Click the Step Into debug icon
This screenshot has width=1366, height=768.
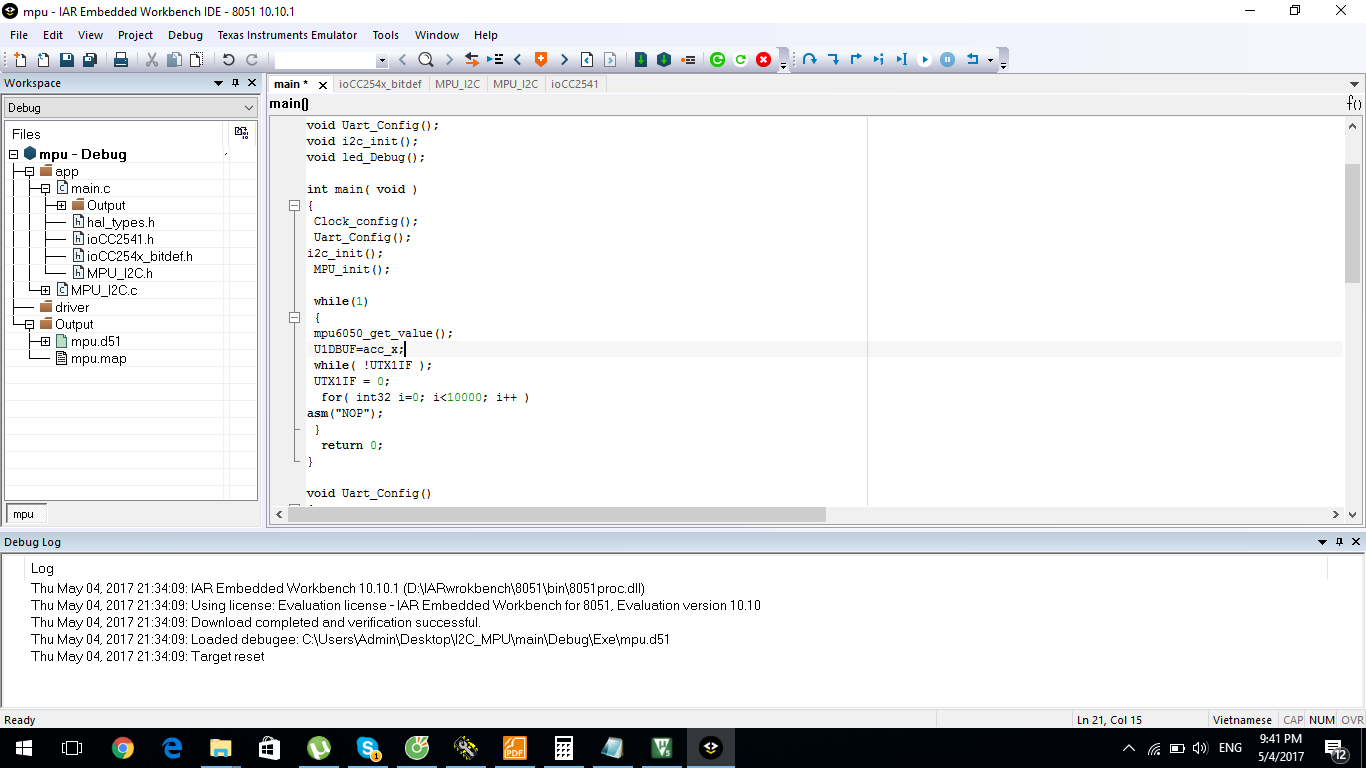pos(833,60)
